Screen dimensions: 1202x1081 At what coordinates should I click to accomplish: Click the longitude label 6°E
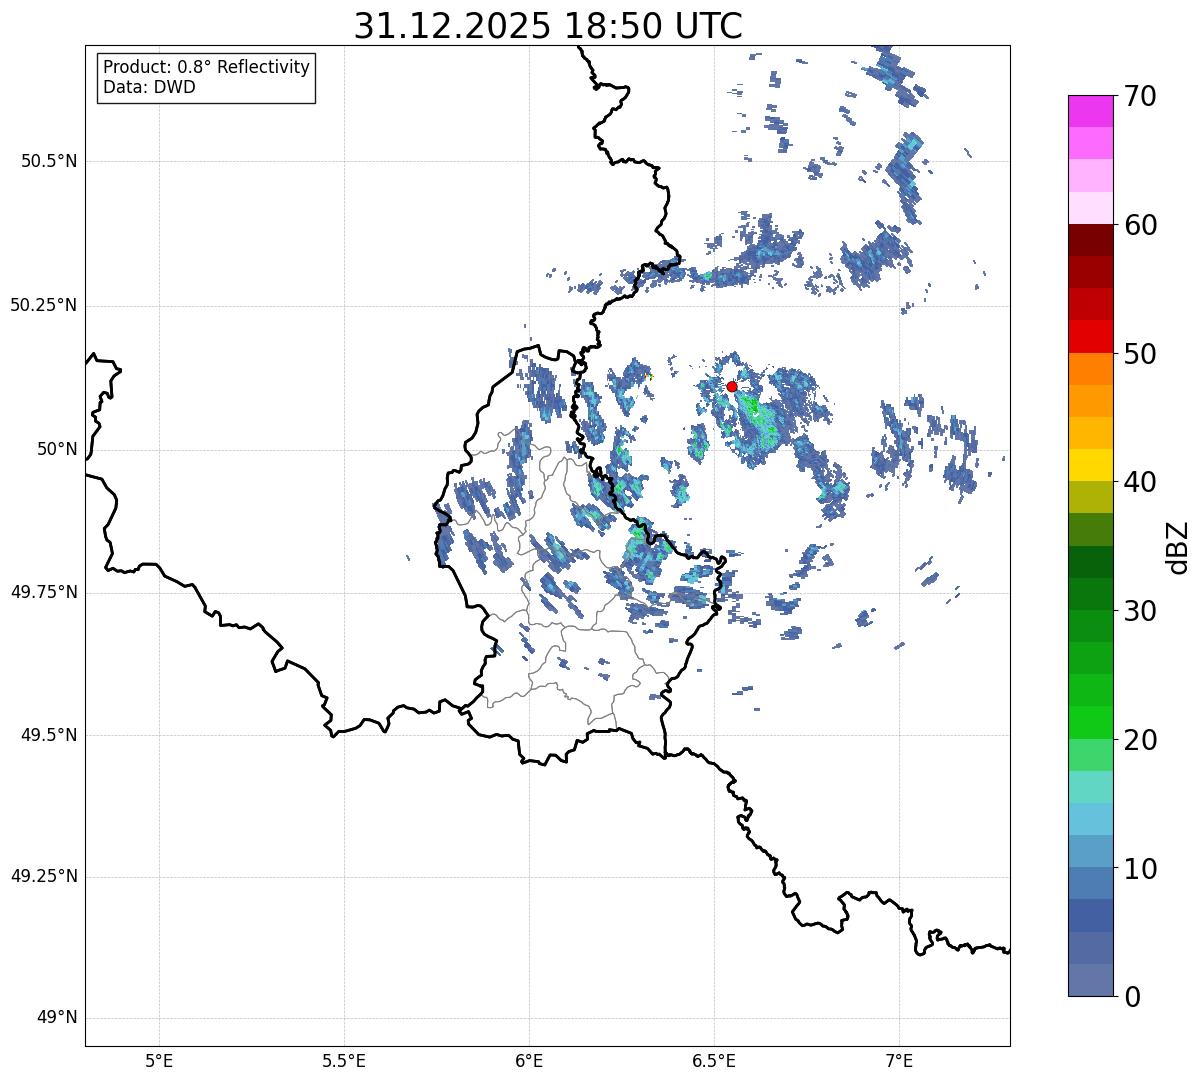coord(529,1061)
